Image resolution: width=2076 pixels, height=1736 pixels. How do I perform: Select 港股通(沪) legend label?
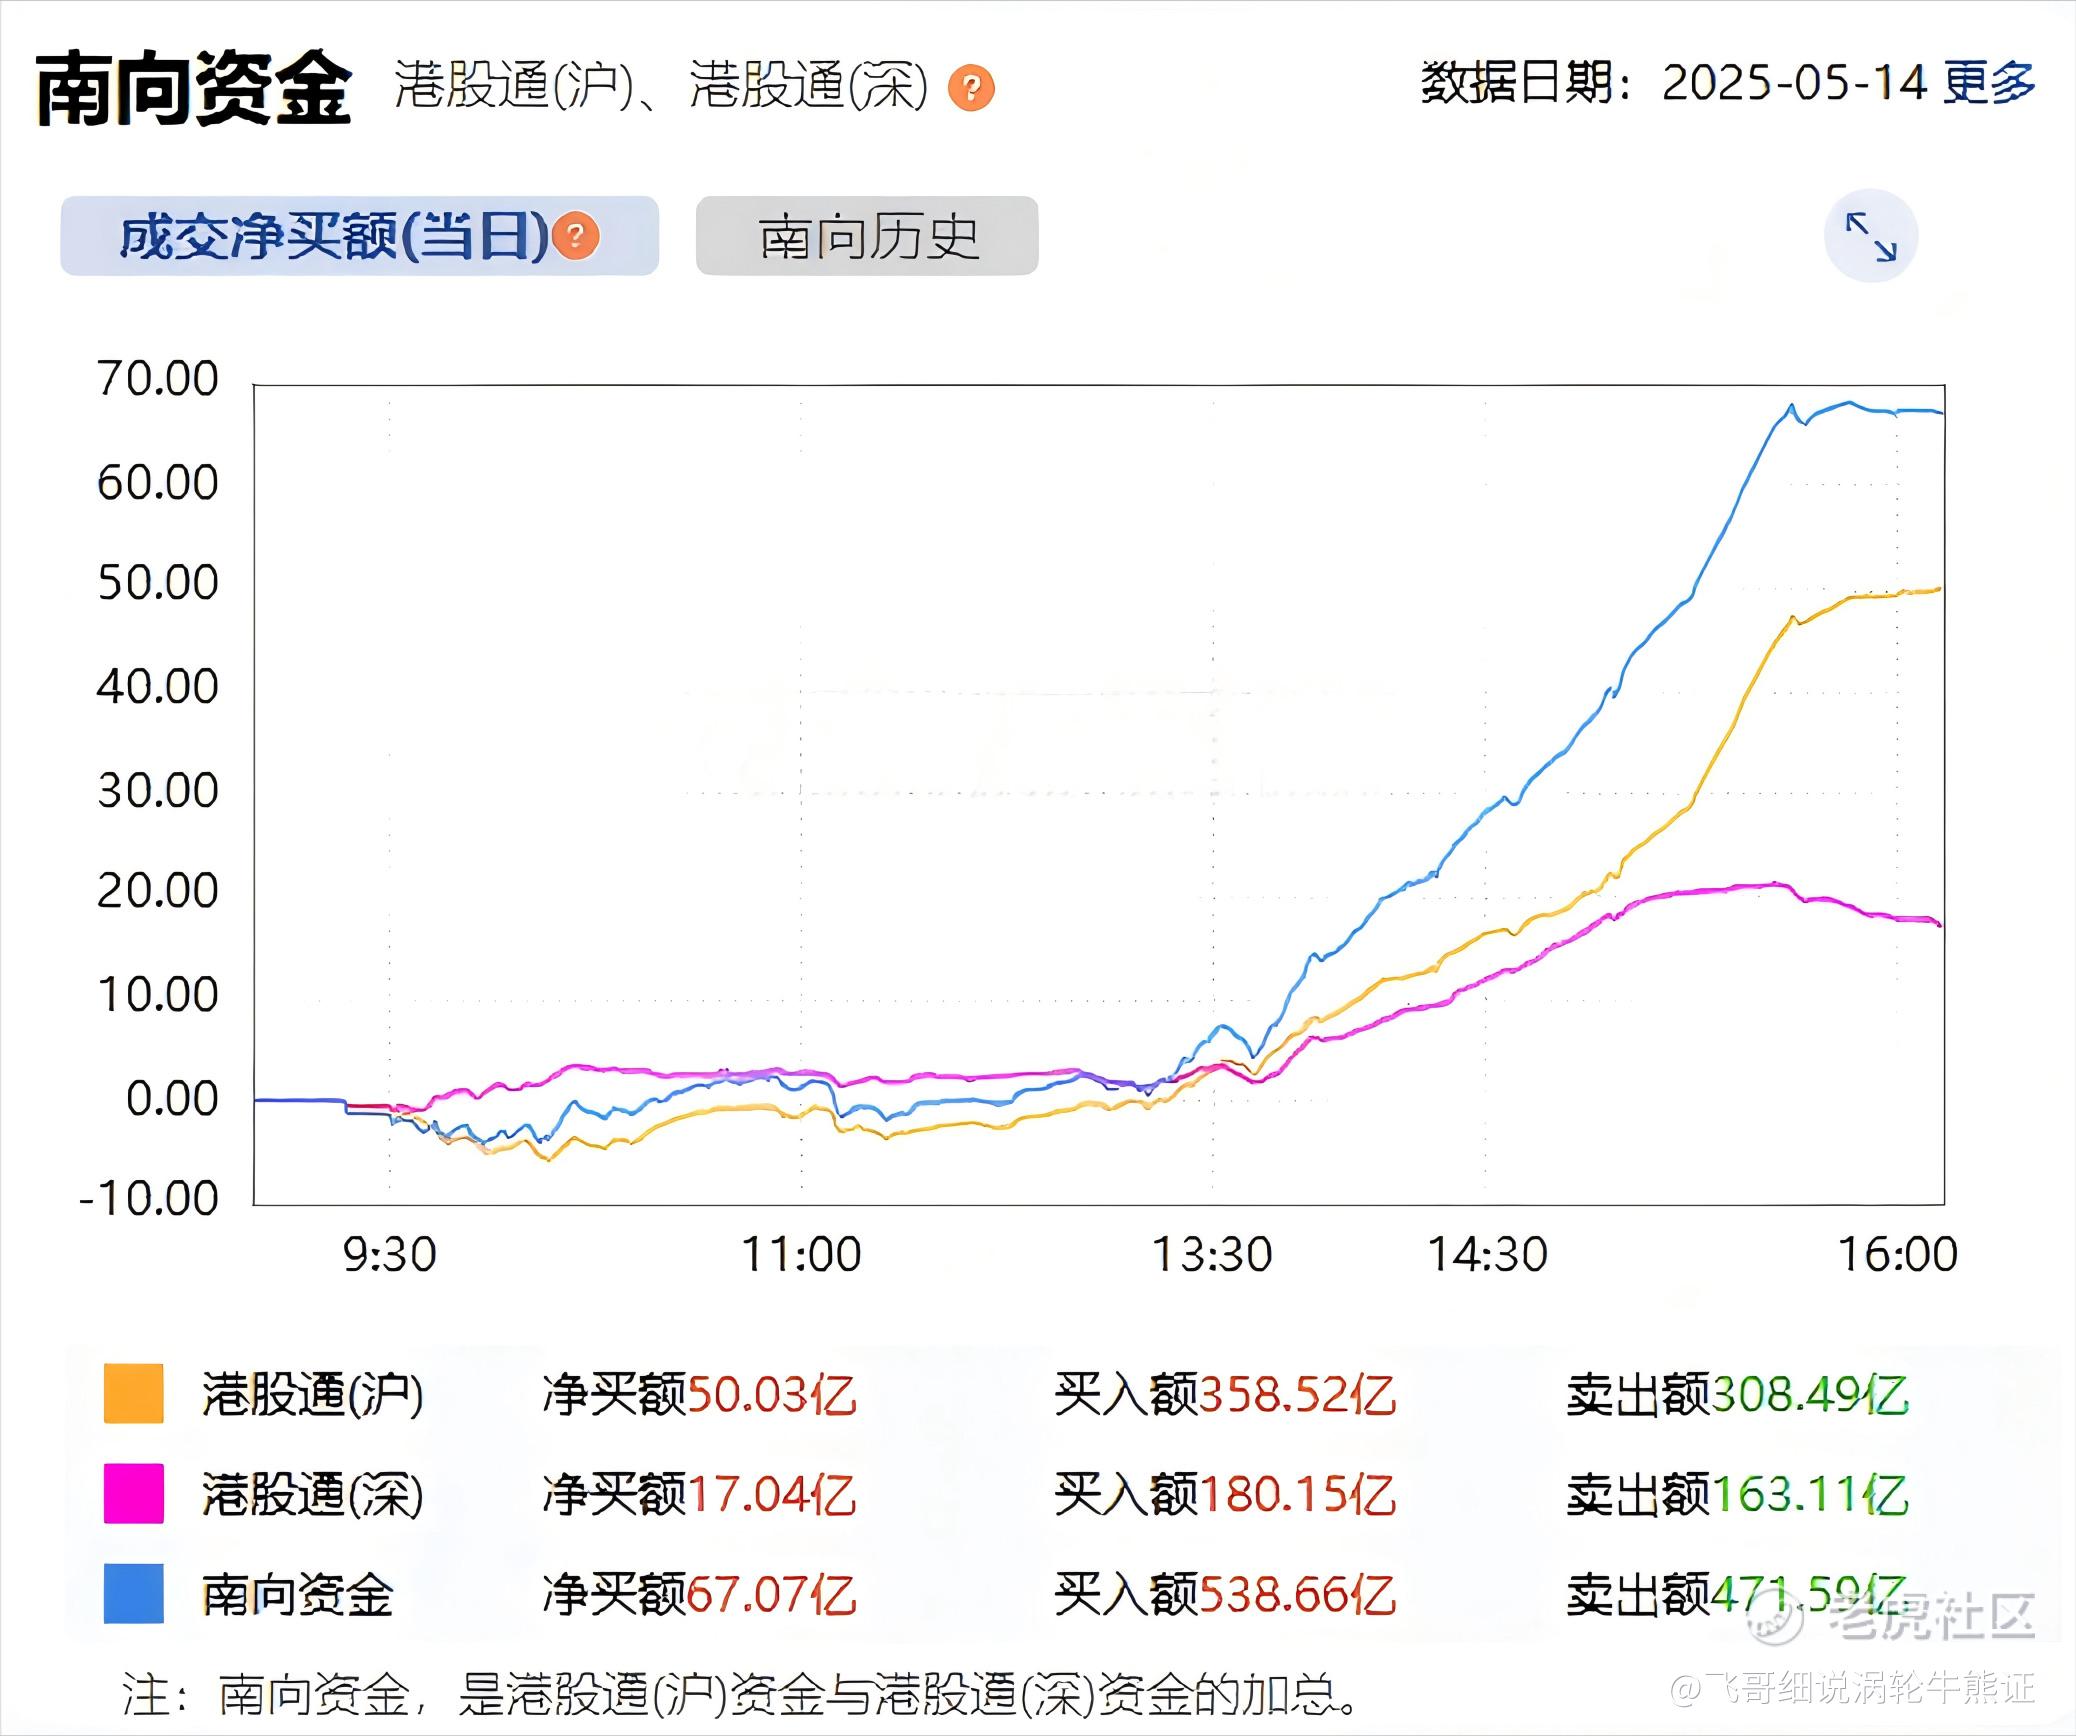pyautogui.click(x=313, y=1394)
